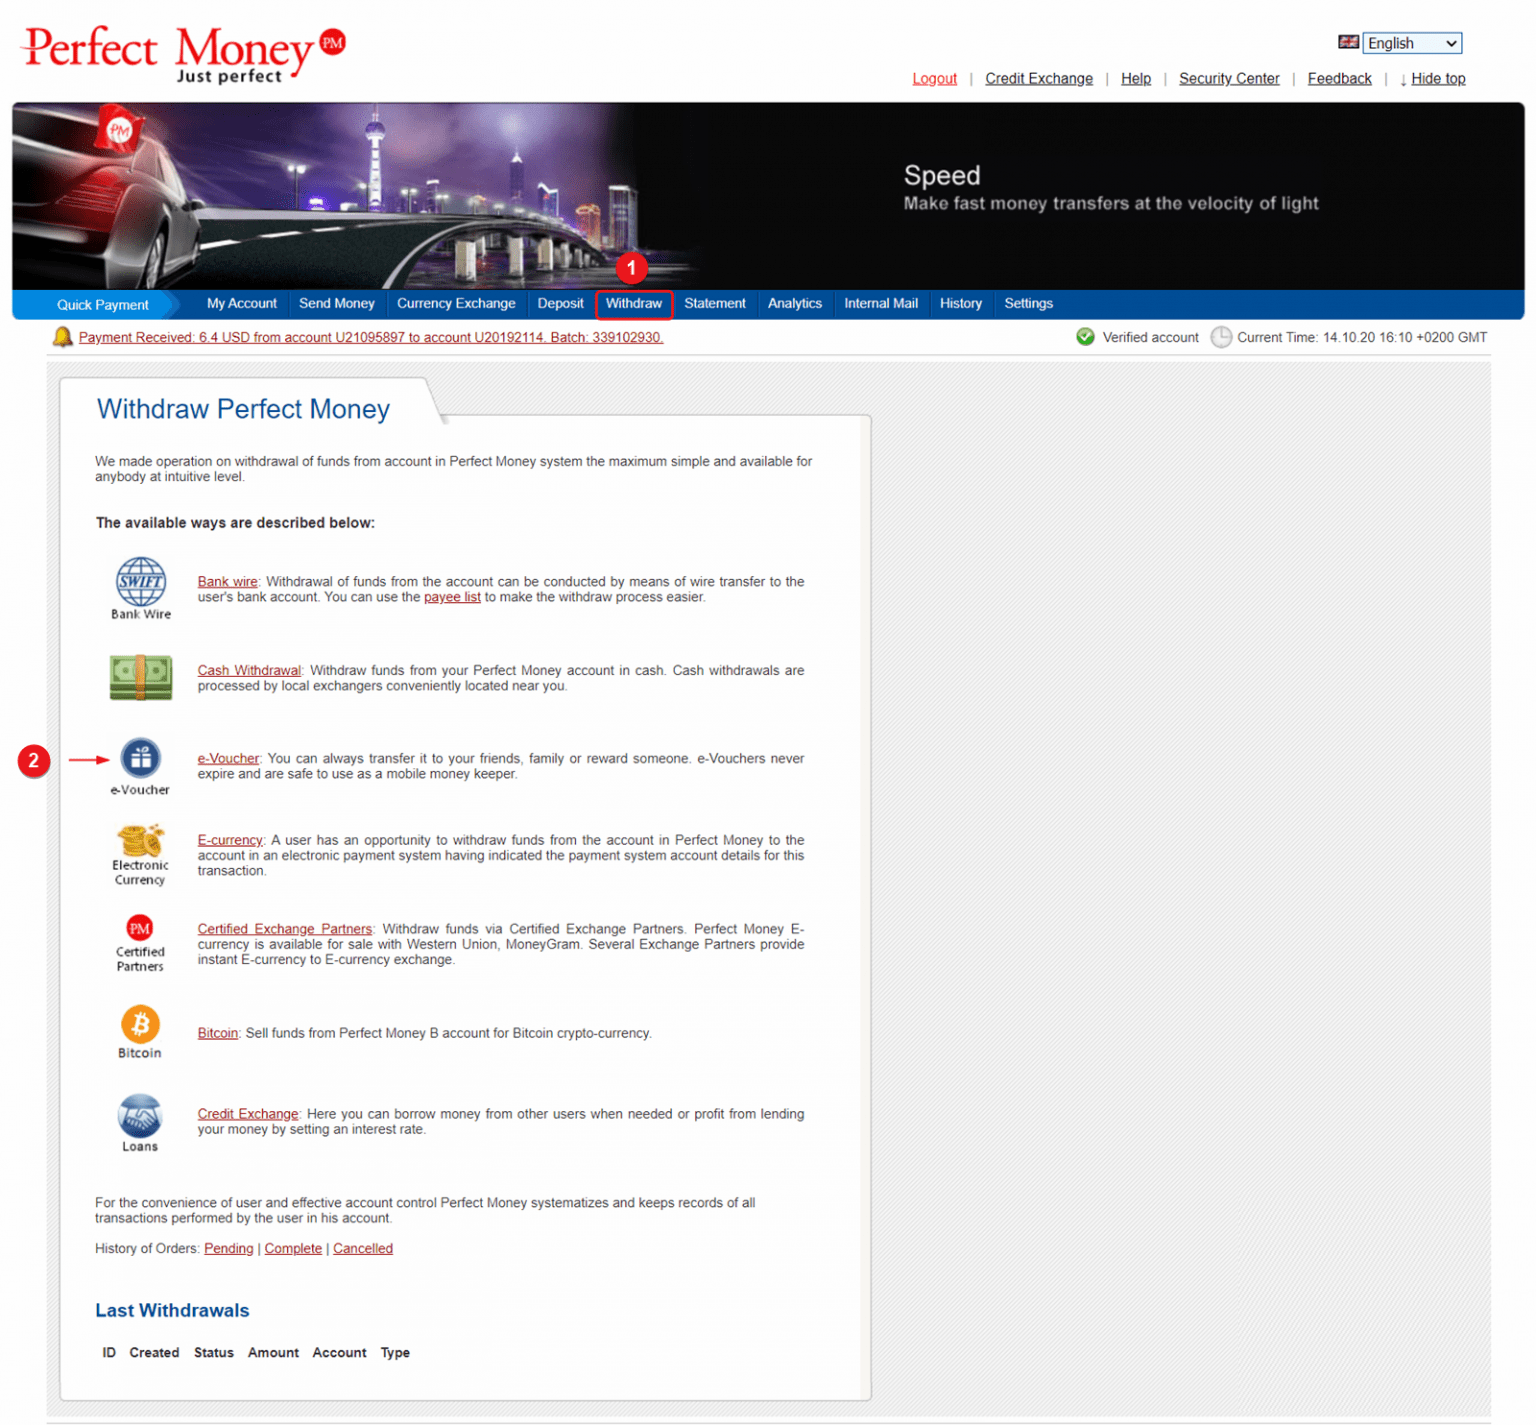Open the E-currency text link

[x=230, y=841]
